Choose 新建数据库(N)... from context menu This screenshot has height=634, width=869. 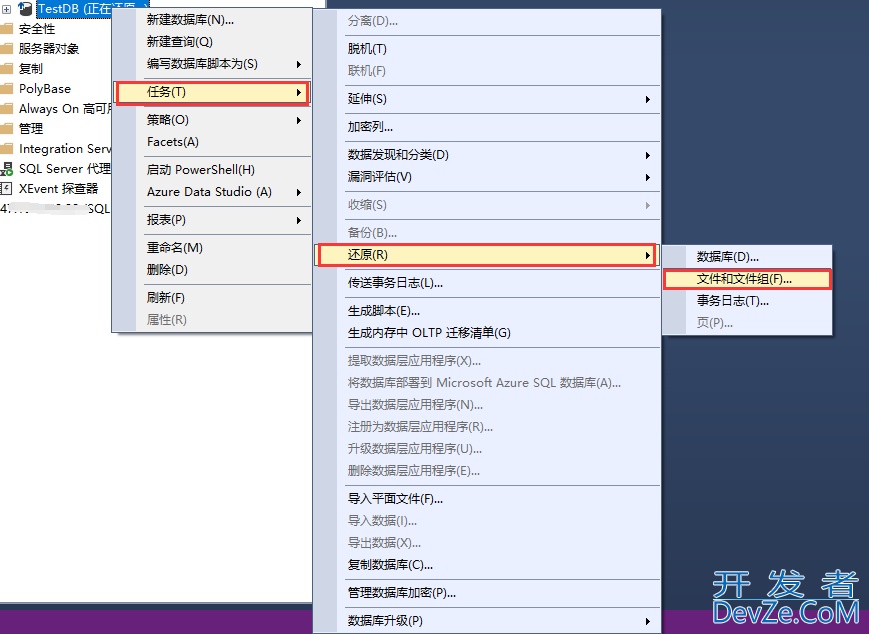point(212,20)
